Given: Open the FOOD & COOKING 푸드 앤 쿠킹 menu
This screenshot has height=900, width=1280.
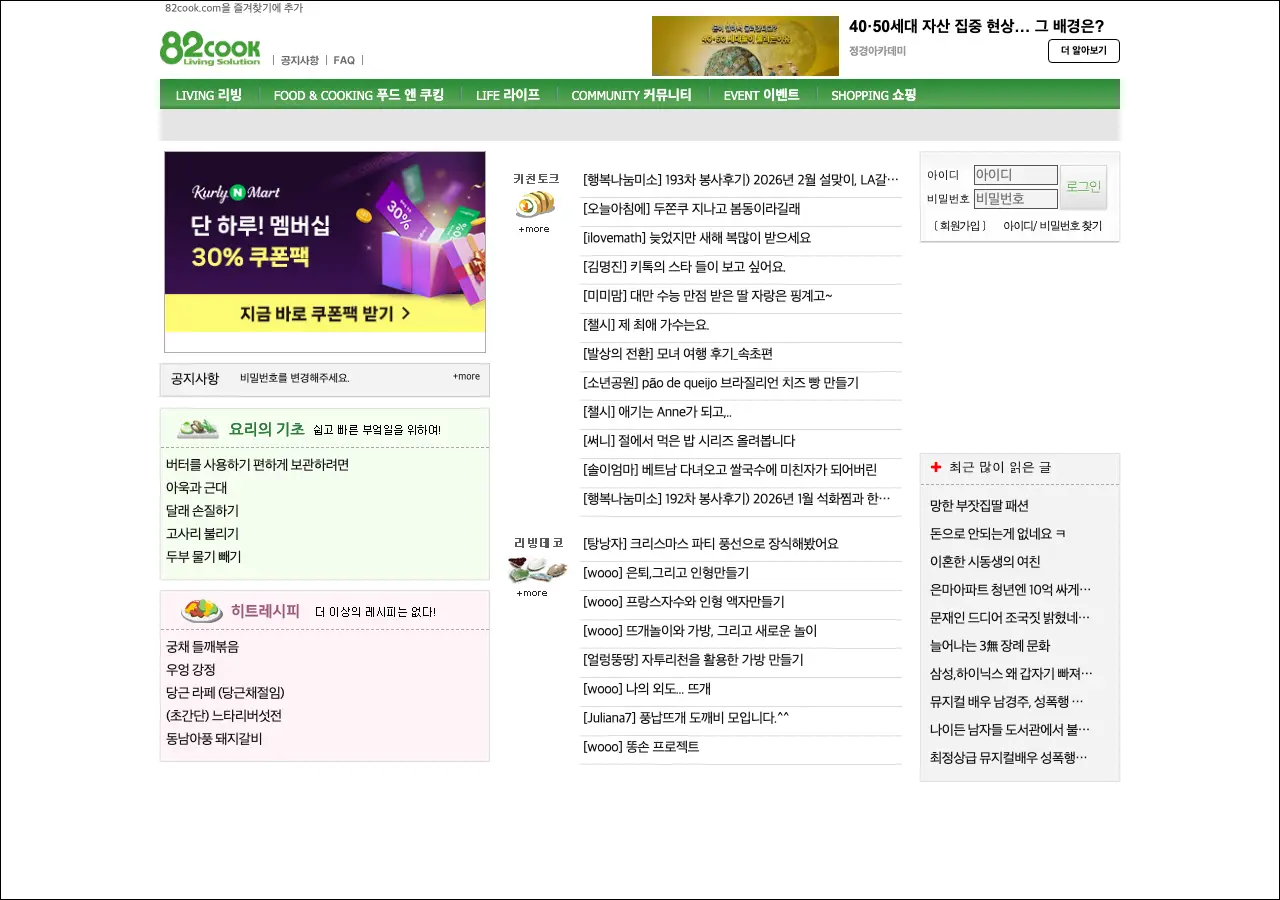Looking at the screenshot, I should [358, 95].
